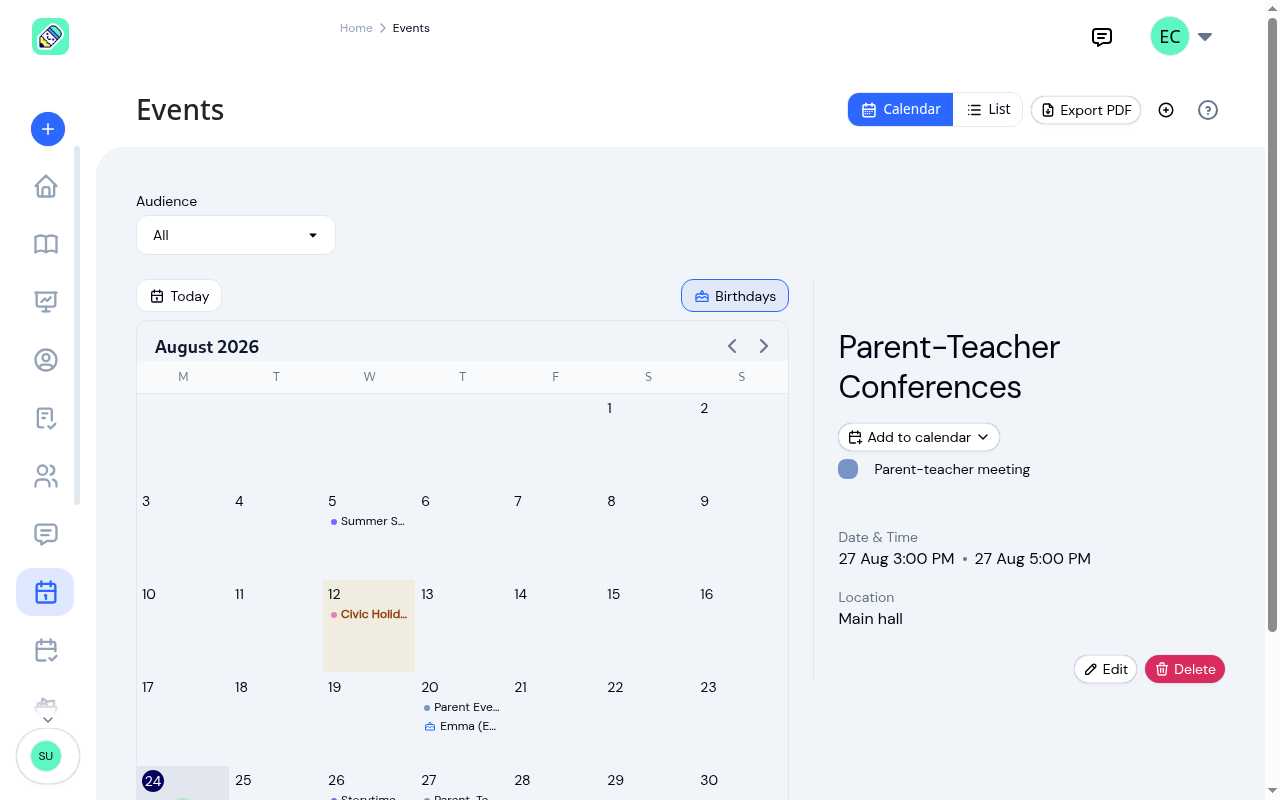The height and width of the screenshot is (800, 1280).
Task: Open the Civic Holiday event on August 12
Action: 368,614
